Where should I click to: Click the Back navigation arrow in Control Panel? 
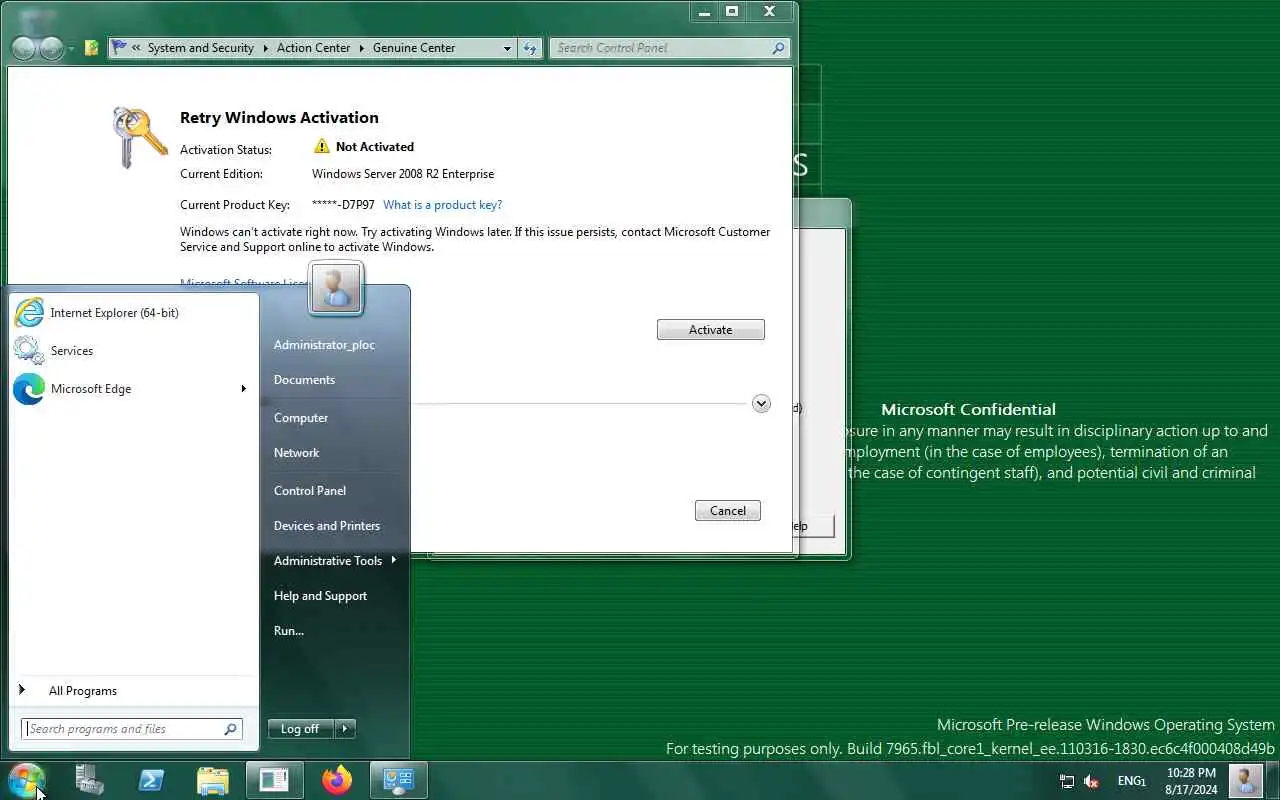click(24, 48)
